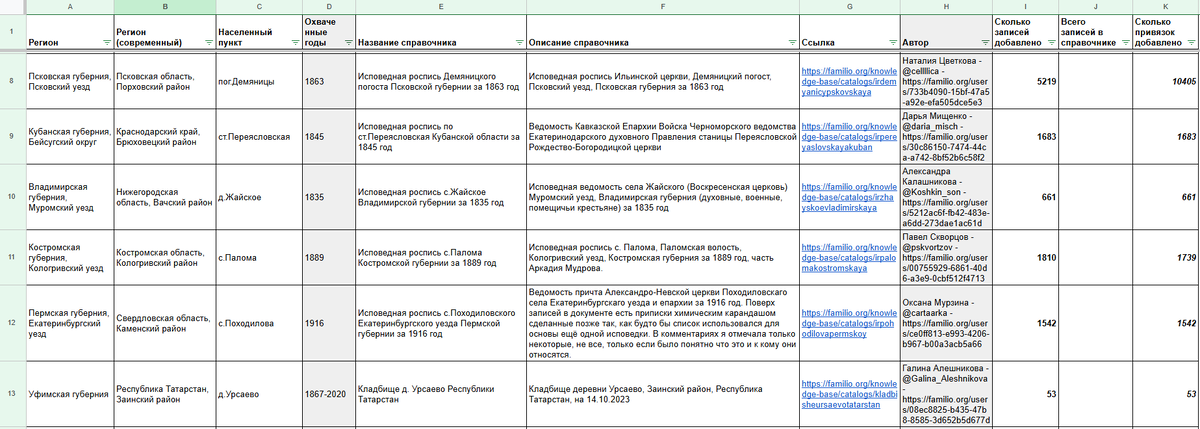The image size is (1200, 429).
Task: Click year cell '1863'
Action: [x=328, y=81]
